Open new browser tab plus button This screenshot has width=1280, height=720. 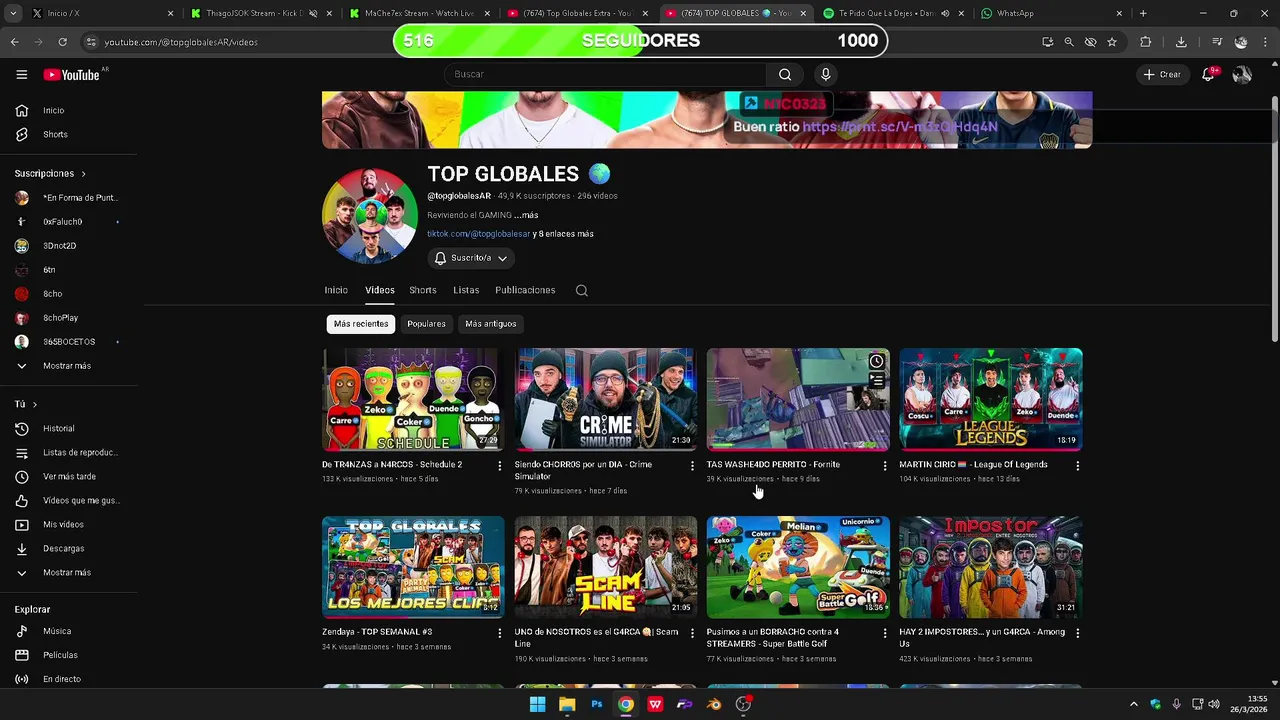[x=1143, y=13]
